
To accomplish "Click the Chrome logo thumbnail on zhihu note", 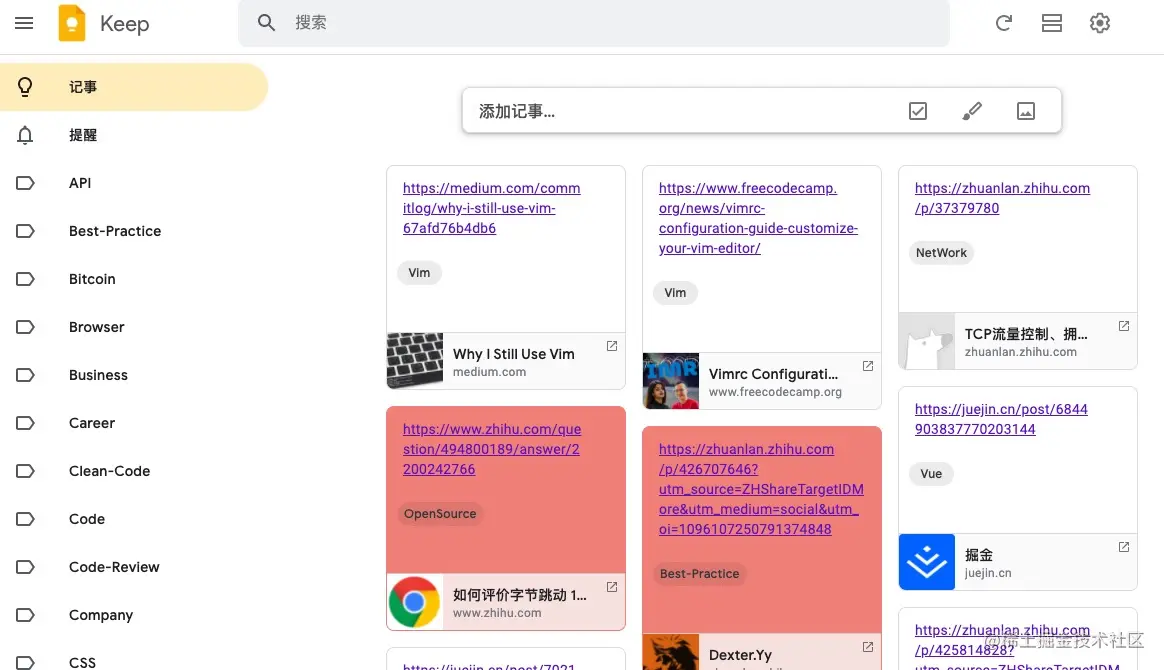I will click(415, 602).
